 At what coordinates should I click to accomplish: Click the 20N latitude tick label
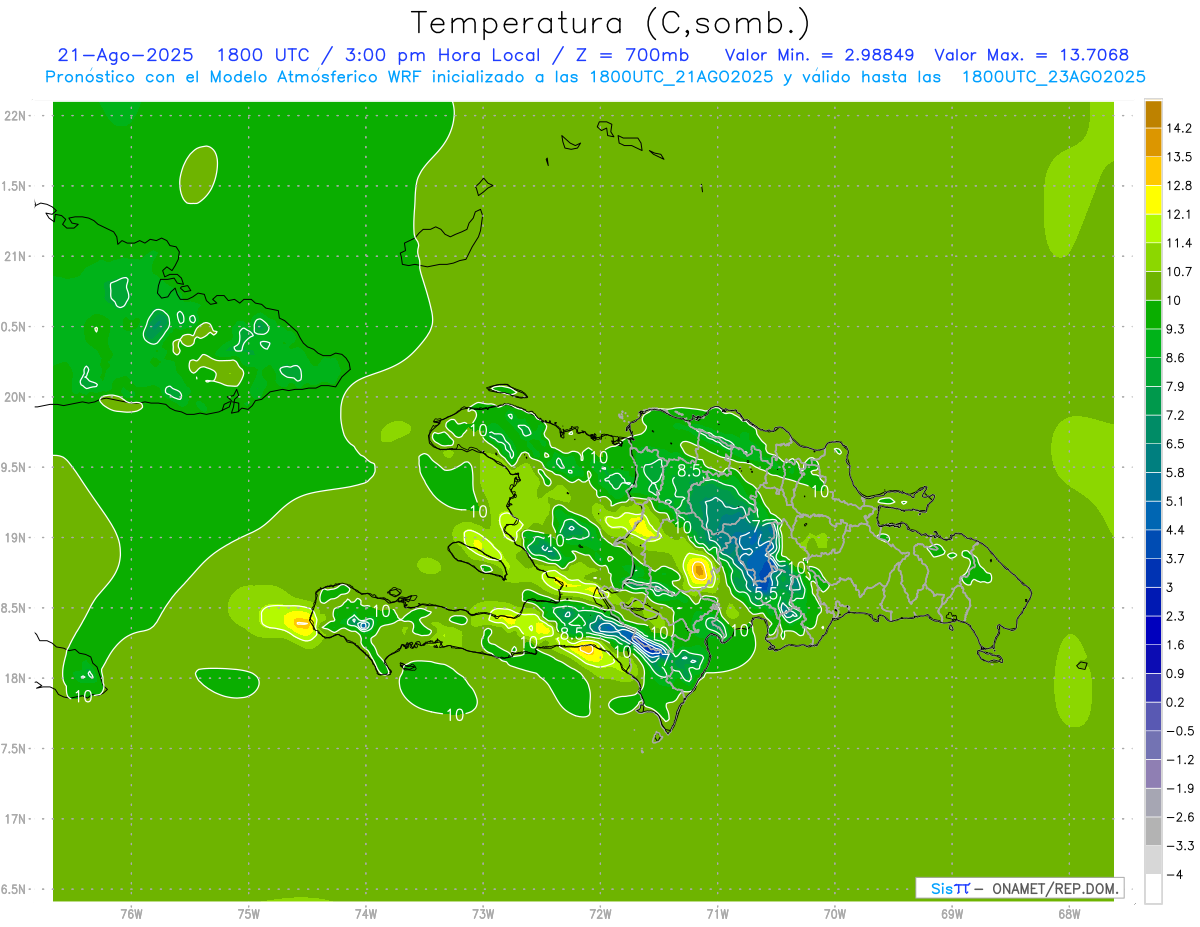coord(16,397)
